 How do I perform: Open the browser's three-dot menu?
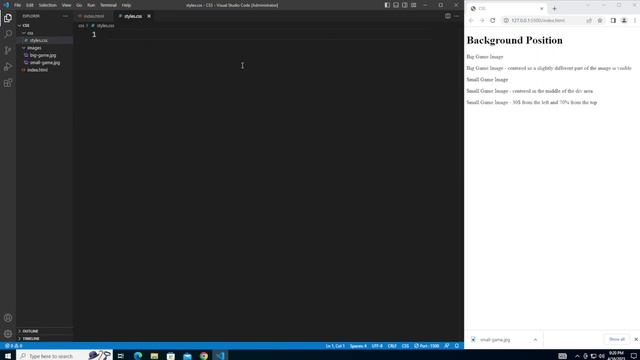(x=635, y=20)
